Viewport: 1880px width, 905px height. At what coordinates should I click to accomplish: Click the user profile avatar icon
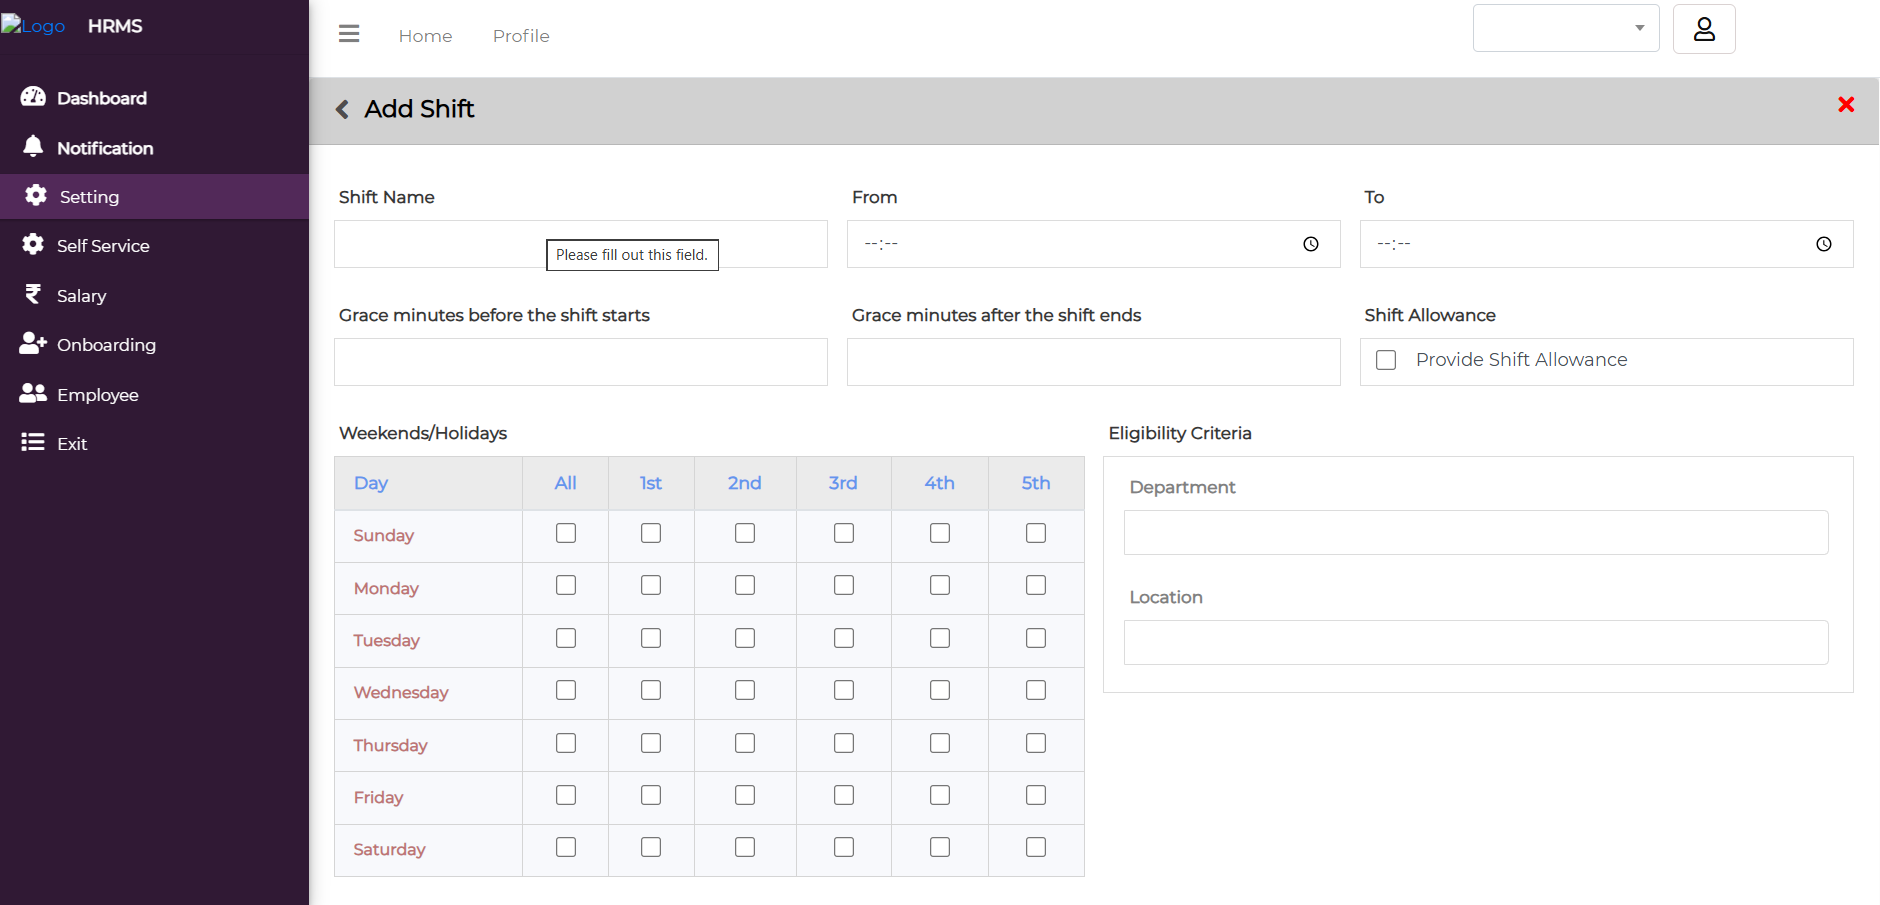point(1704,30)
